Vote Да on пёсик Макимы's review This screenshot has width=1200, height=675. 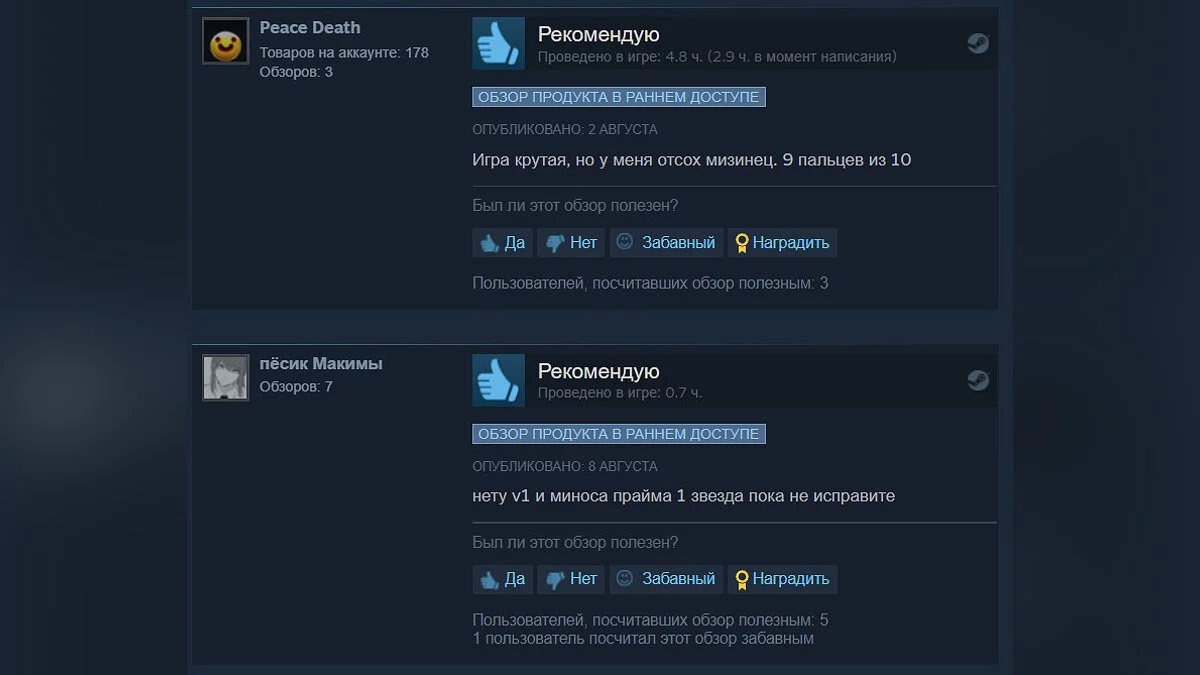point(503,579)
